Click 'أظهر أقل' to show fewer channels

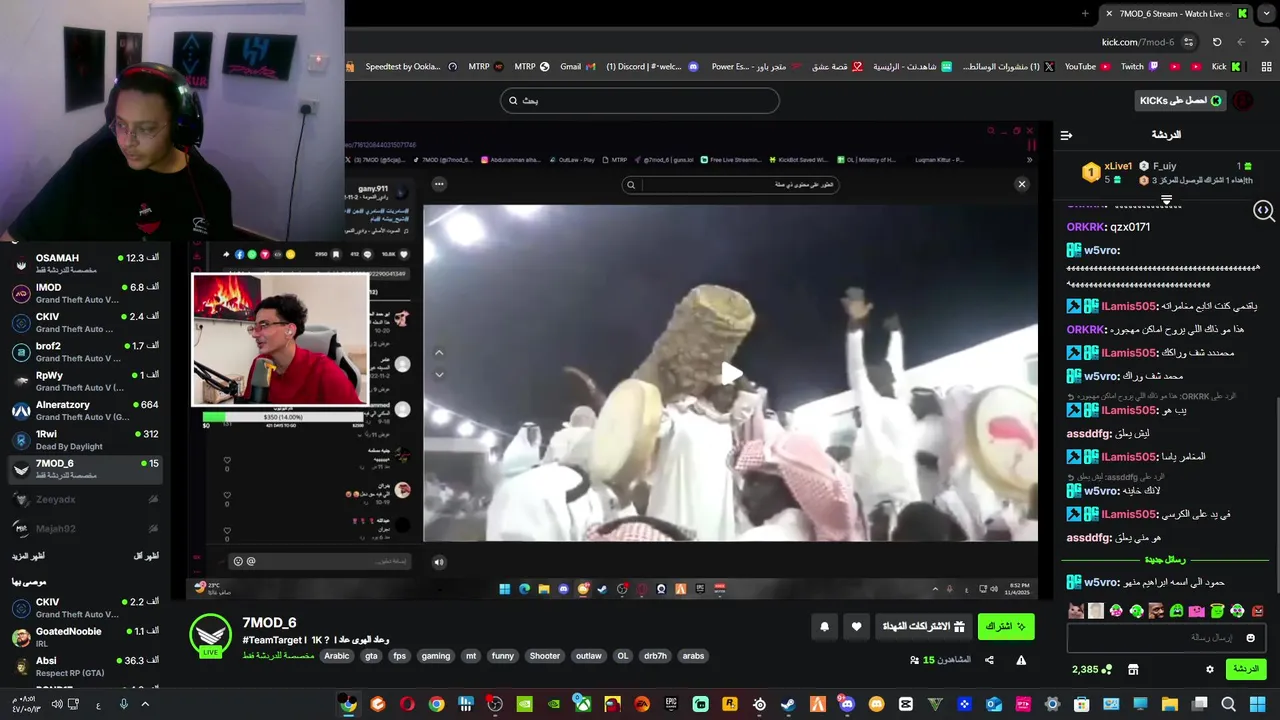coord(146,556)
